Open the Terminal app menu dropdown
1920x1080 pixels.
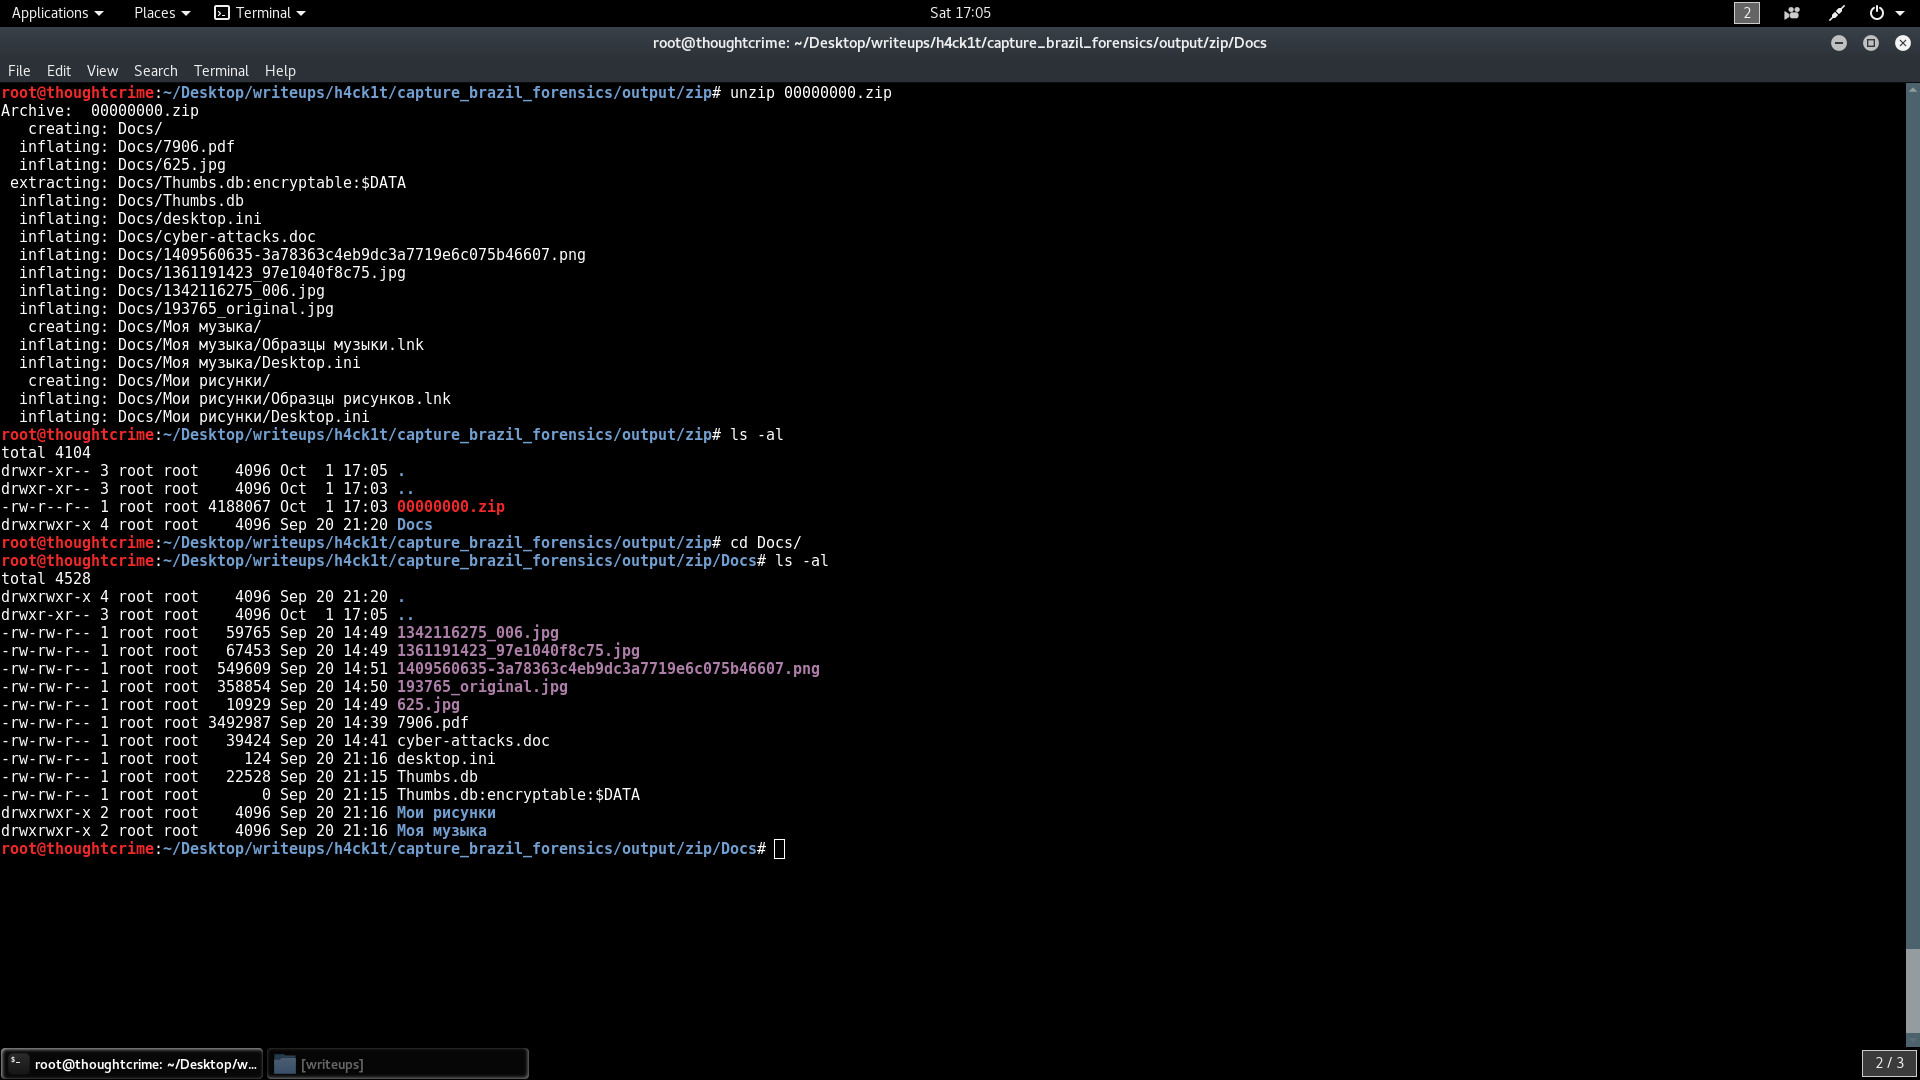click(260, 13)
